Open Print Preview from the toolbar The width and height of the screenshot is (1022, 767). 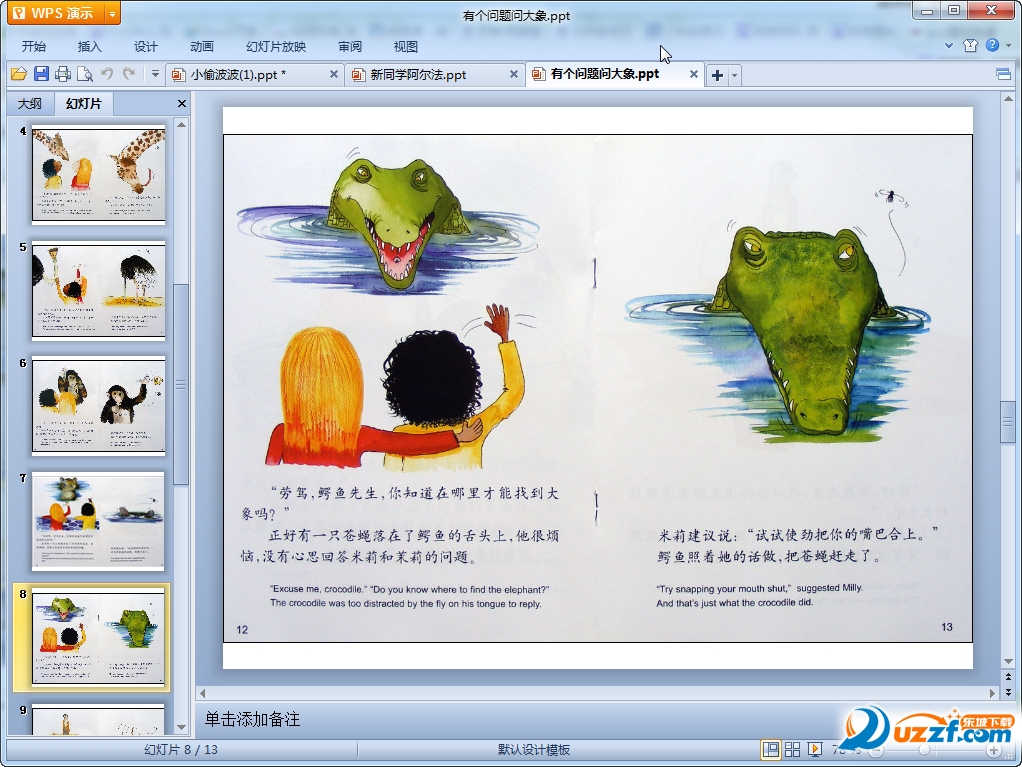[x=85, y=74]
